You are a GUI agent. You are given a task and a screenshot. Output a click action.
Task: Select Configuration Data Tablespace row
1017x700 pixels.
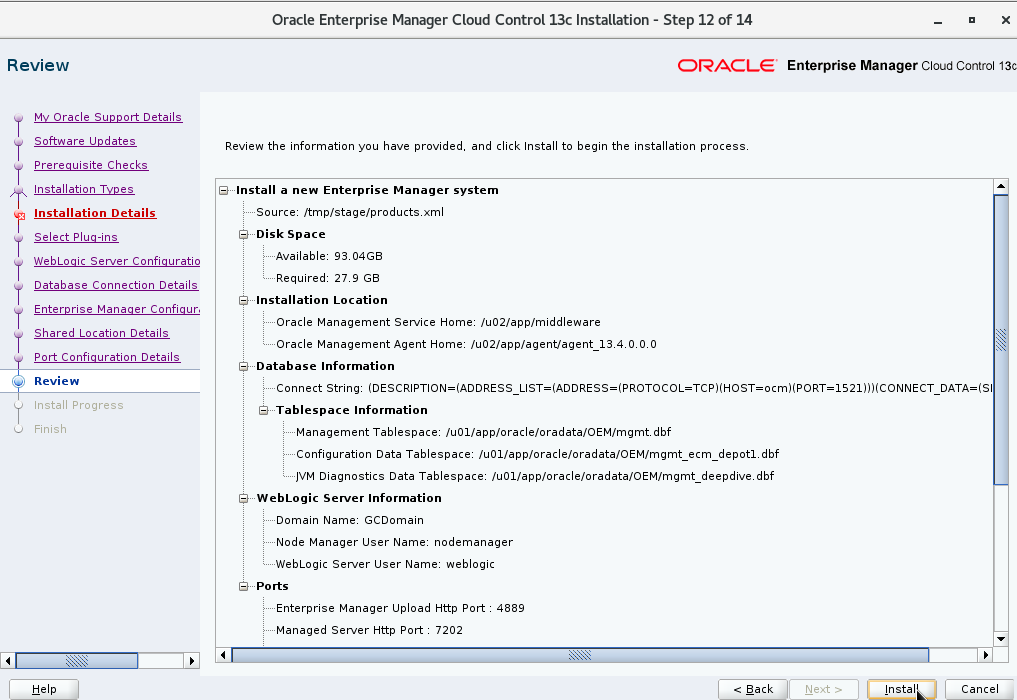coord(538,454)
